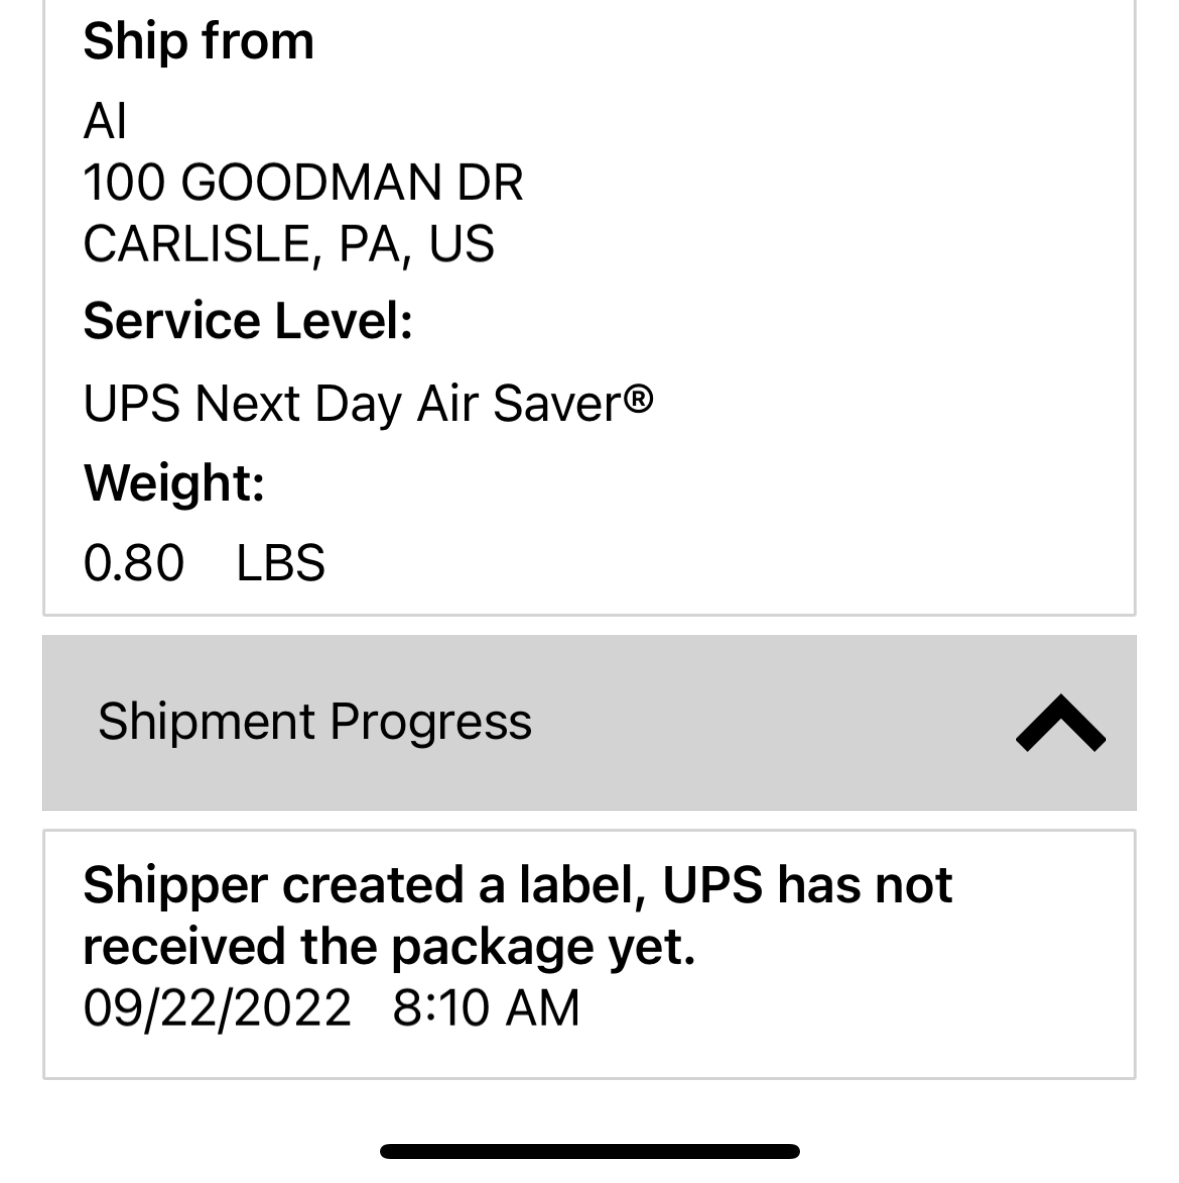
Task: Select the Weight label
Action: [x=174, y=483]
